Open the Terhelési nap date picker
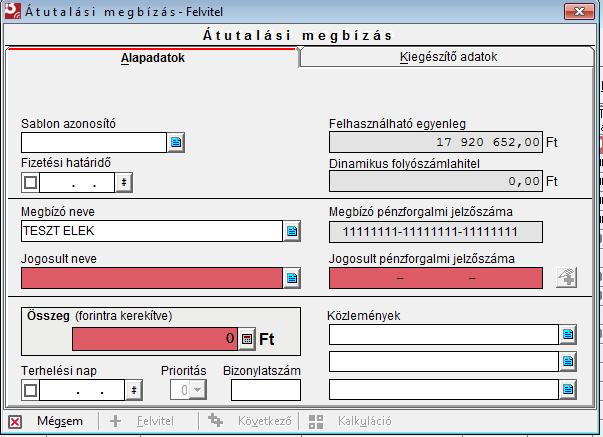 [x=134, y=390]
